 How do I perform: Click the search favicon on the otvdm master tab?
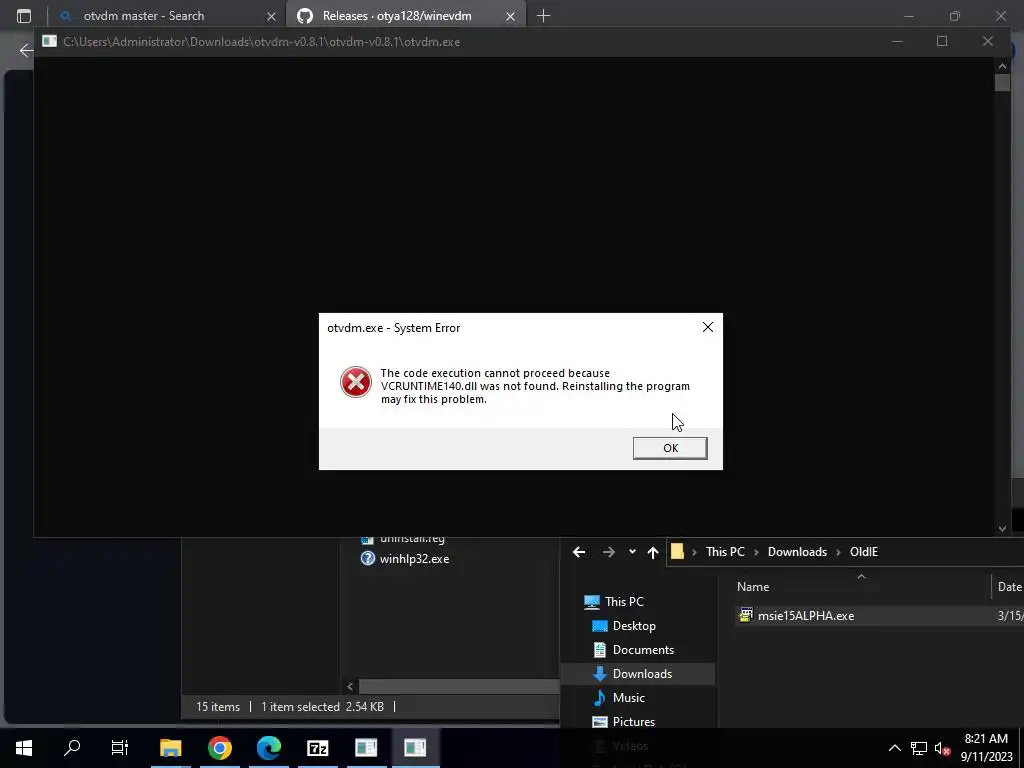65,16
